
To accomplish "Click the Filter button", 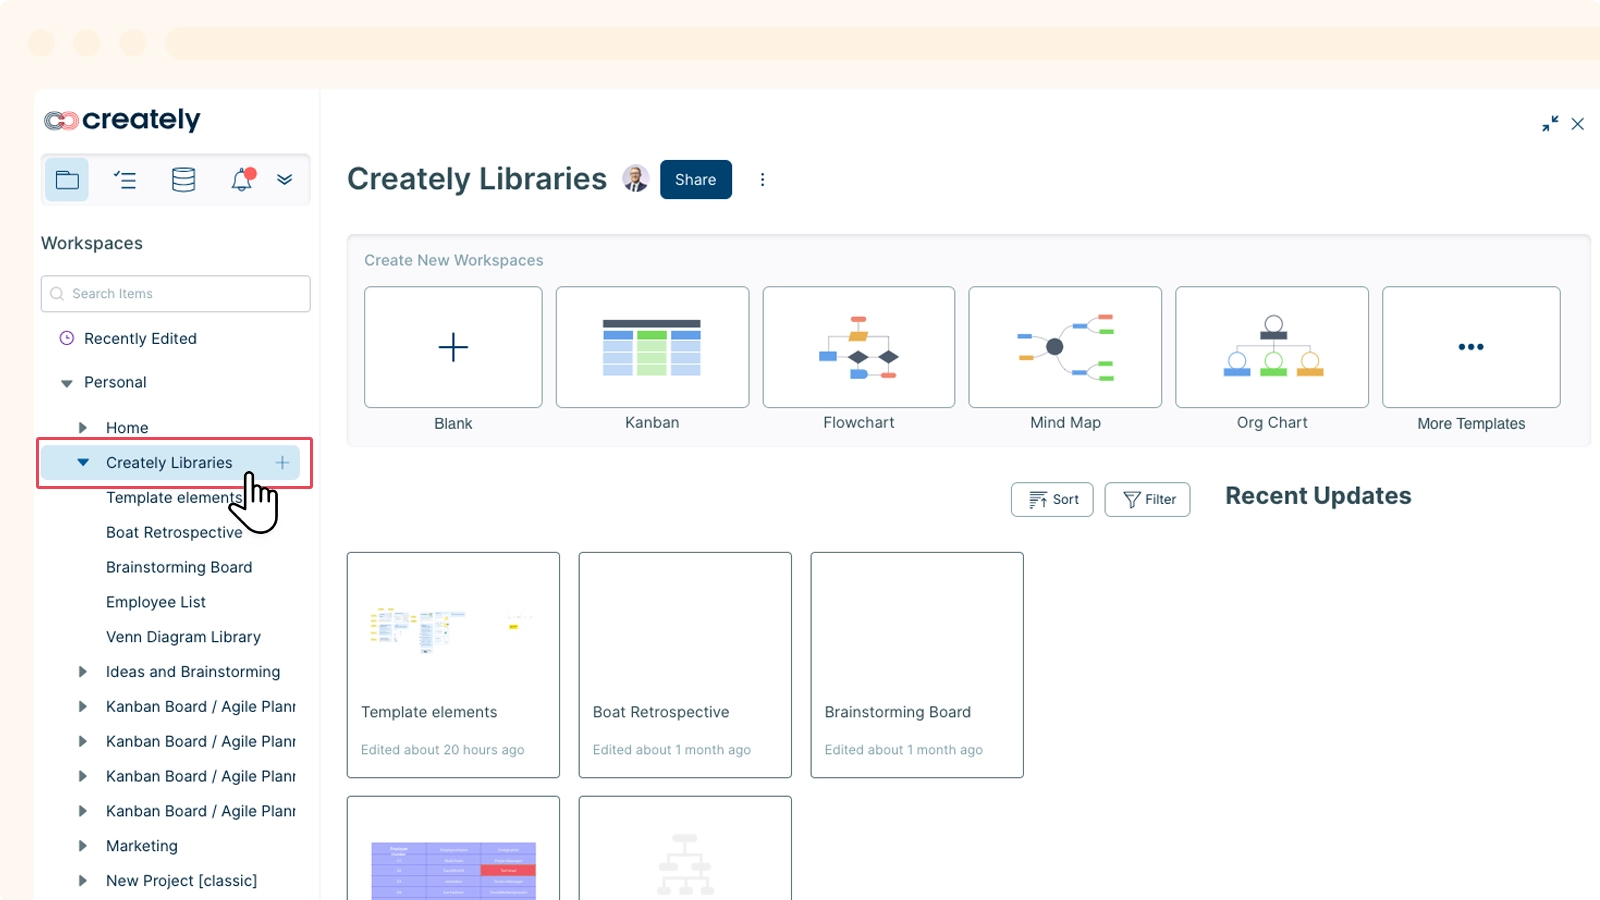I will pos(1148,499).
